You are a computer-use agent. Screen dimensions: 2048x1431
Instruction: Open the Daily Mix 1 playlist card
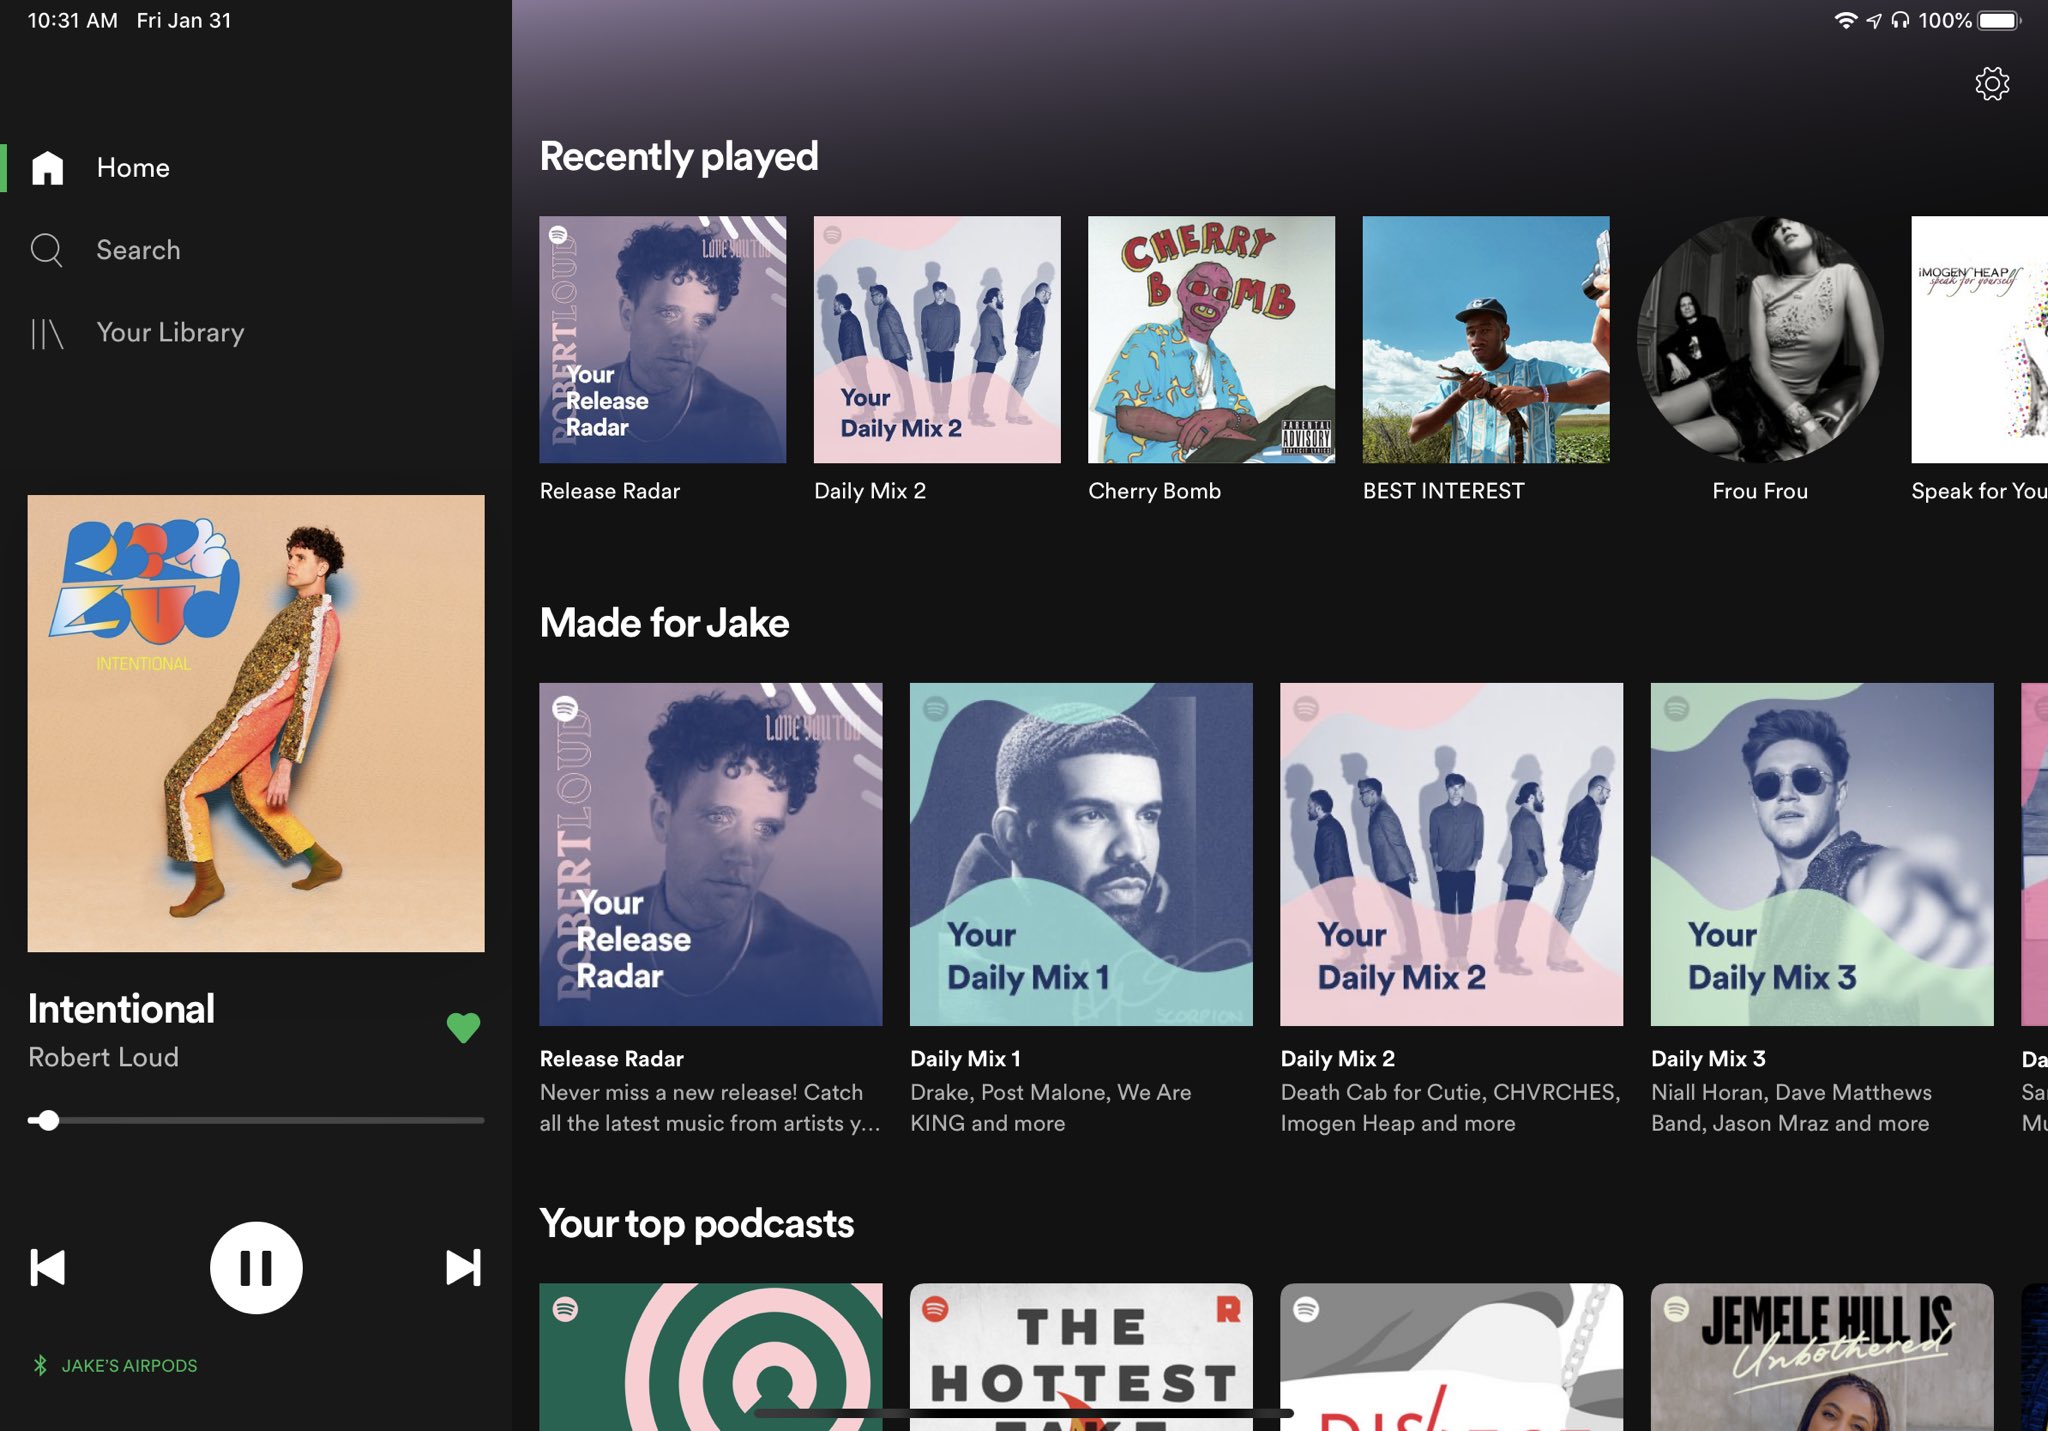coord(1081,854)
